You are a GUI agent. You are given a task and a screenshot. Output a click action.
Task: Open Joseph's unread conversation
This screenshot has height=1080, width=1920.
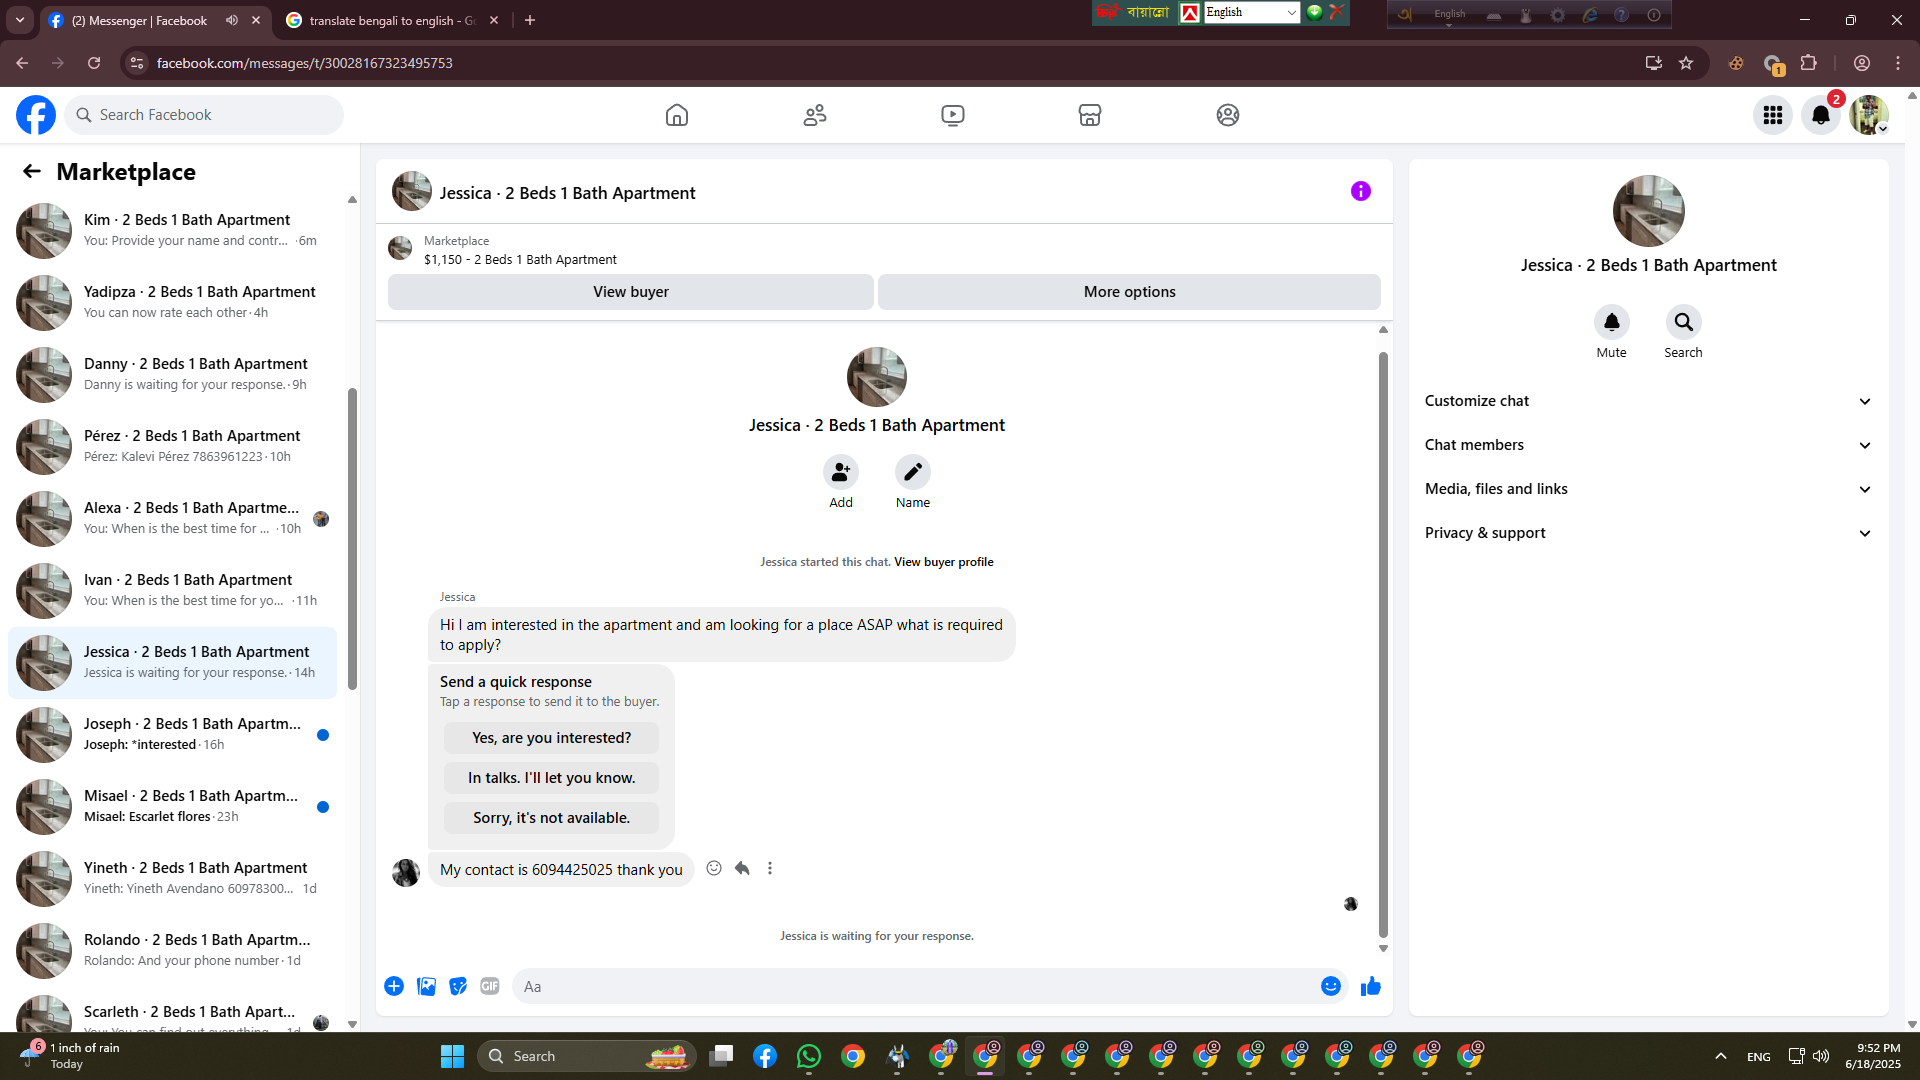[x=172, y=735]
